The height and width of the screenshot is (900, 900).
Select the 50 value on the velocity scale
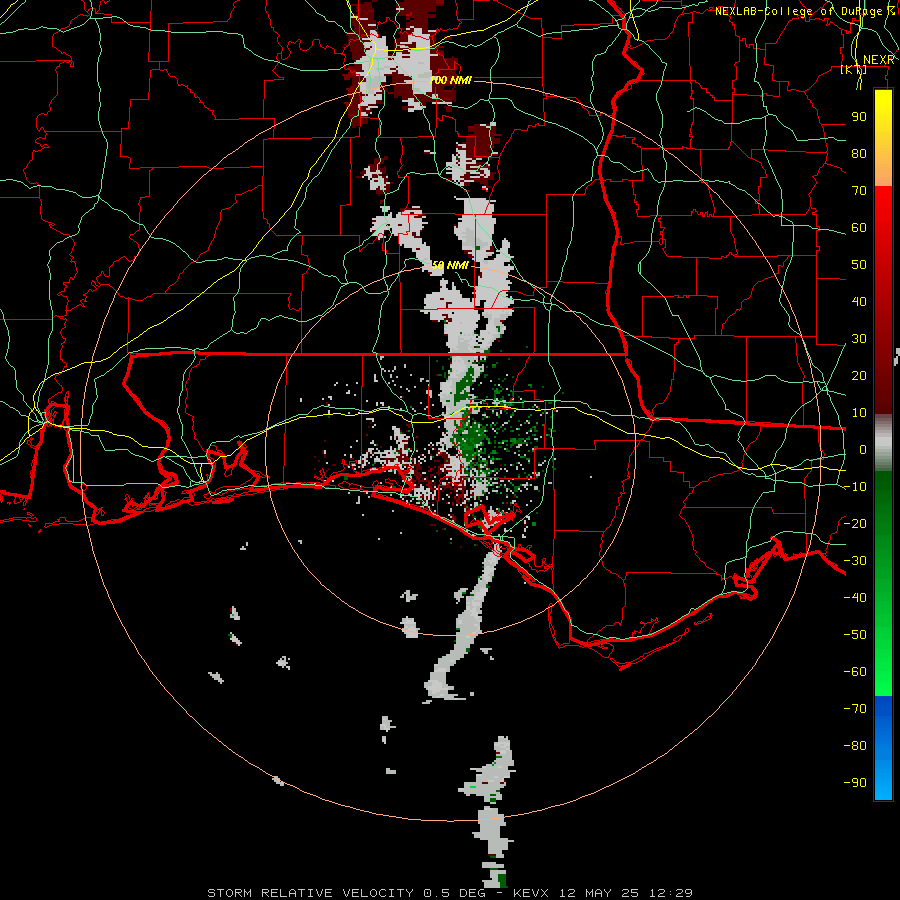click(859, 265)
